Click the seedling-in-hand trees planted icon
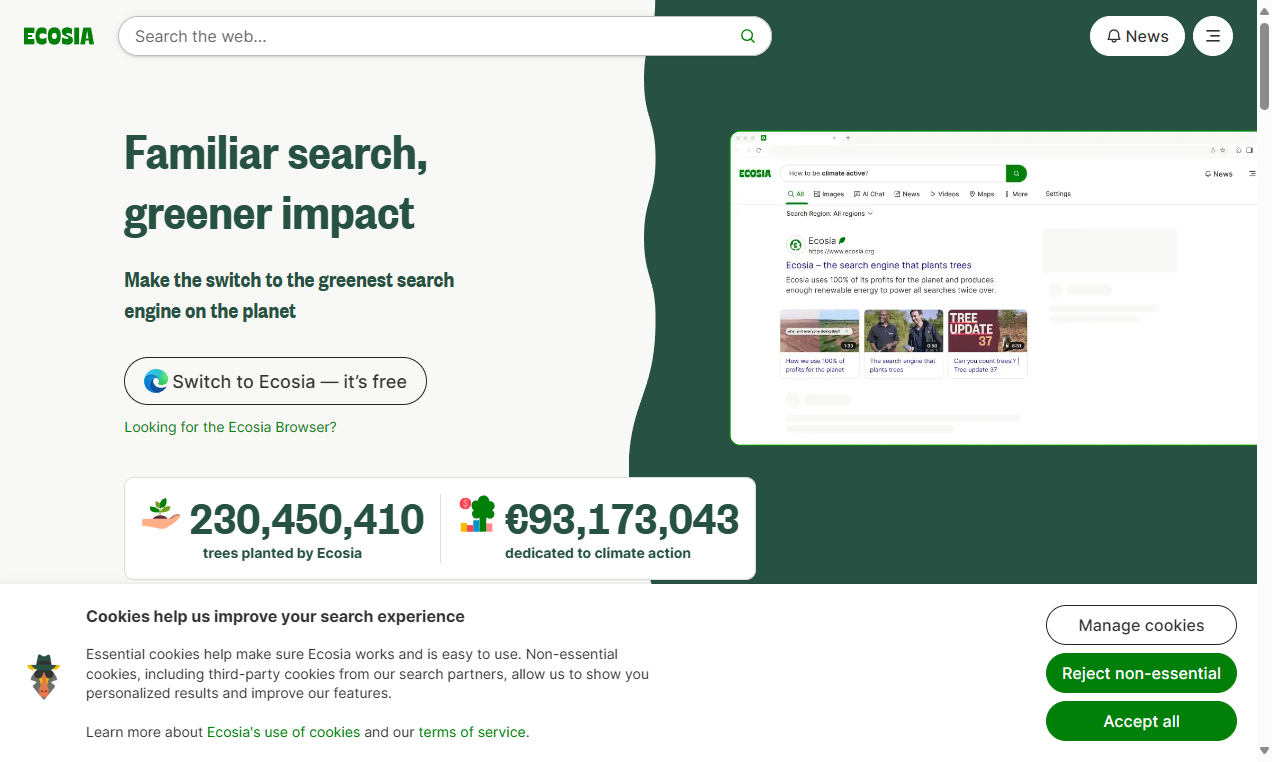The image size is (1272, 762). (x=158, y=517)
